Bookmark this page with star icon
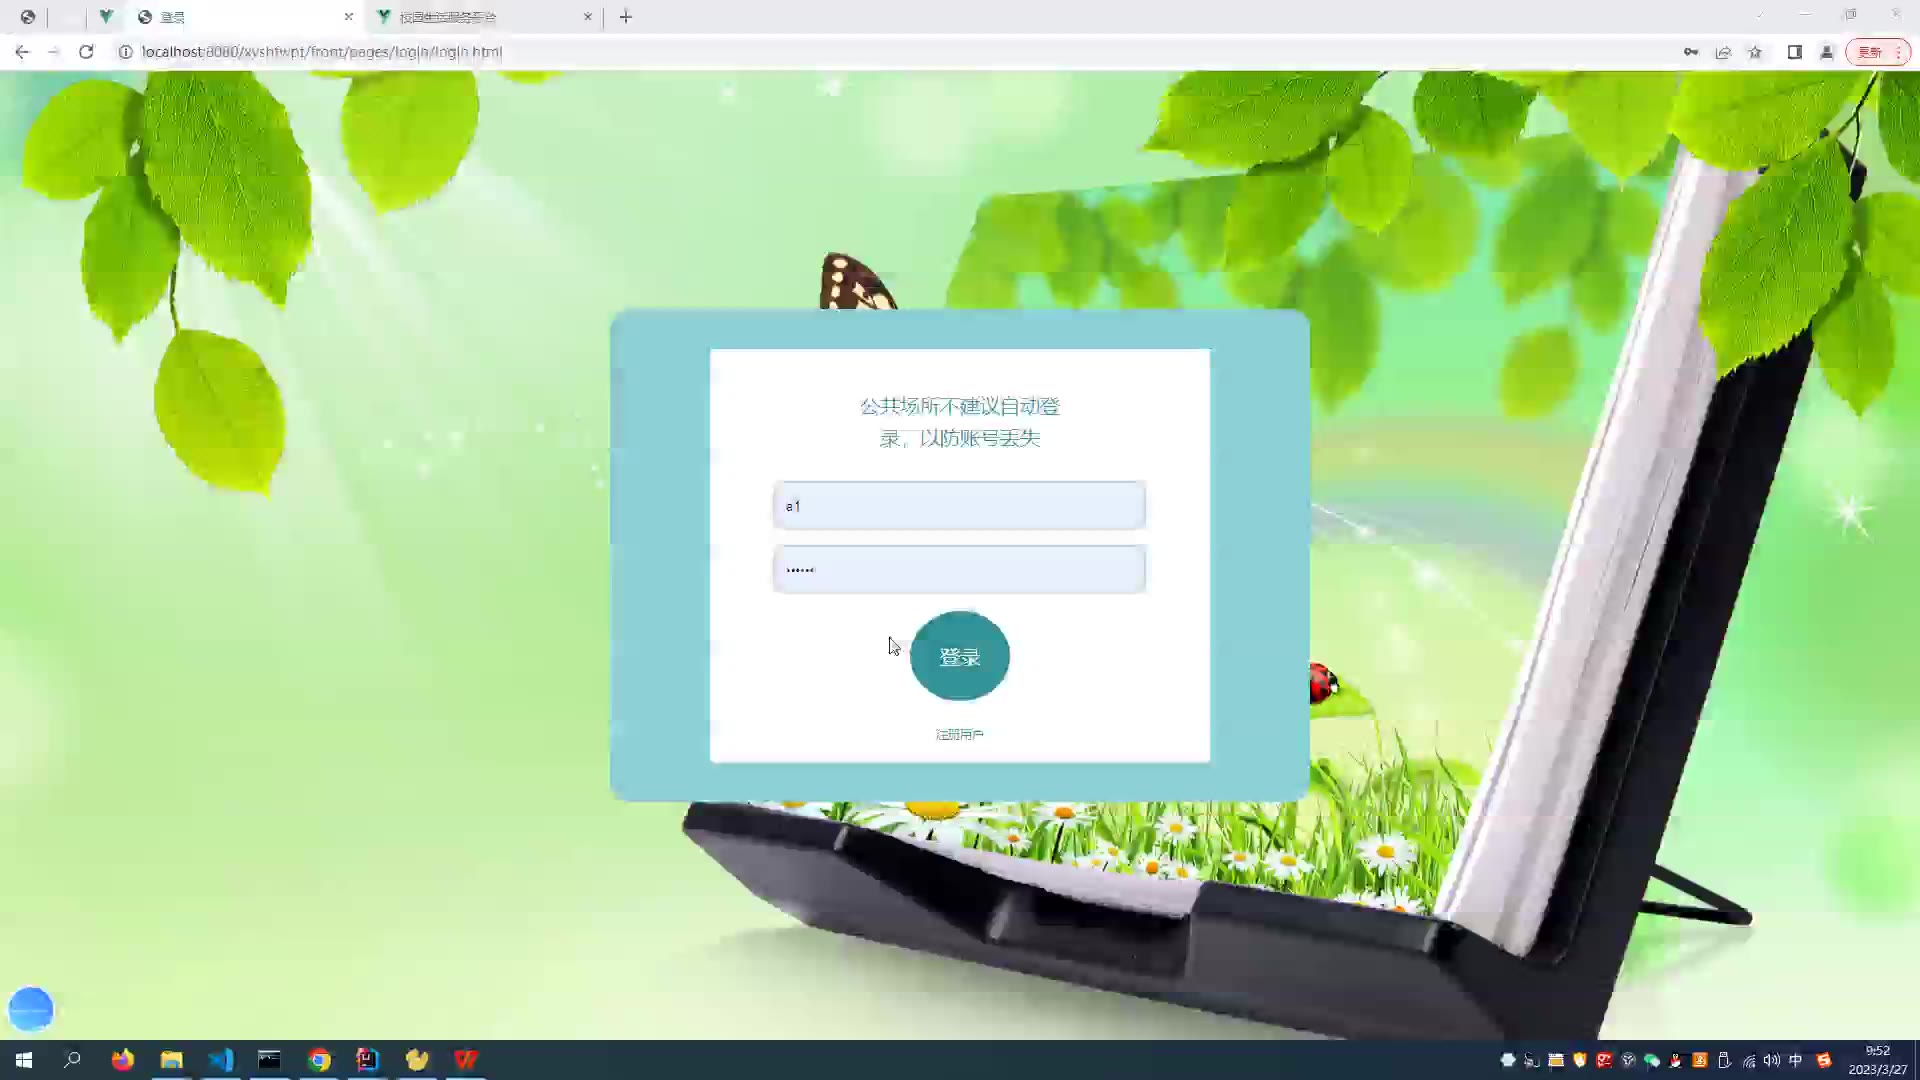 (x=1755, y=52)
